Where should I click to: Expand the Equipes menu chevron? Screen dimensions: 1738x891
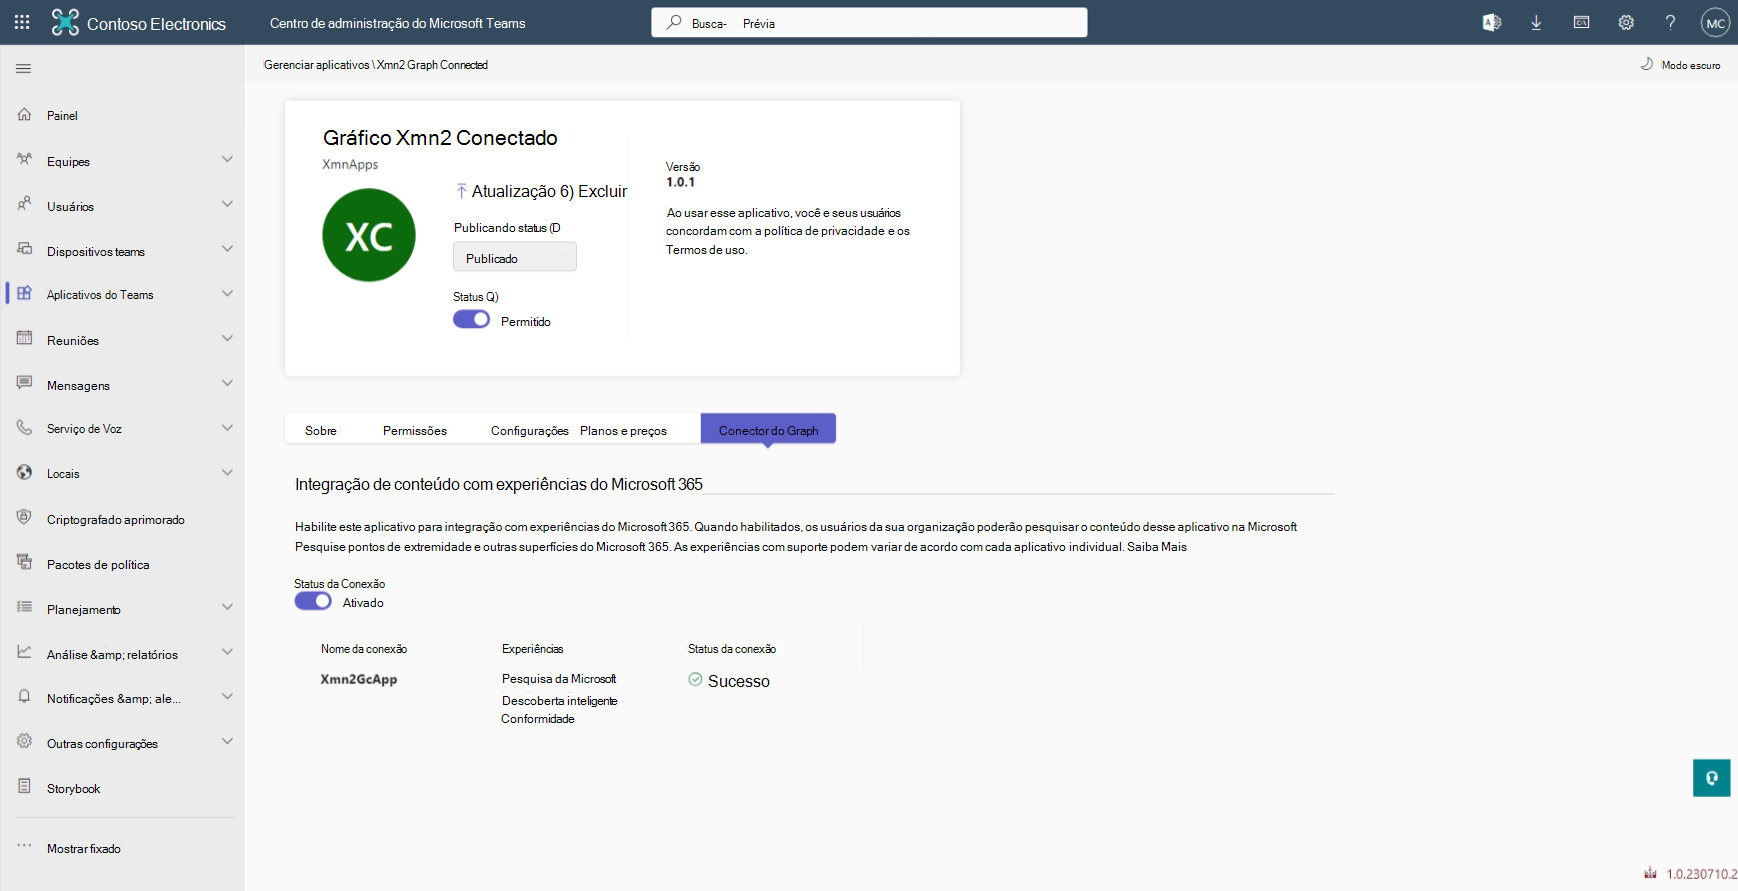(227, 160)
